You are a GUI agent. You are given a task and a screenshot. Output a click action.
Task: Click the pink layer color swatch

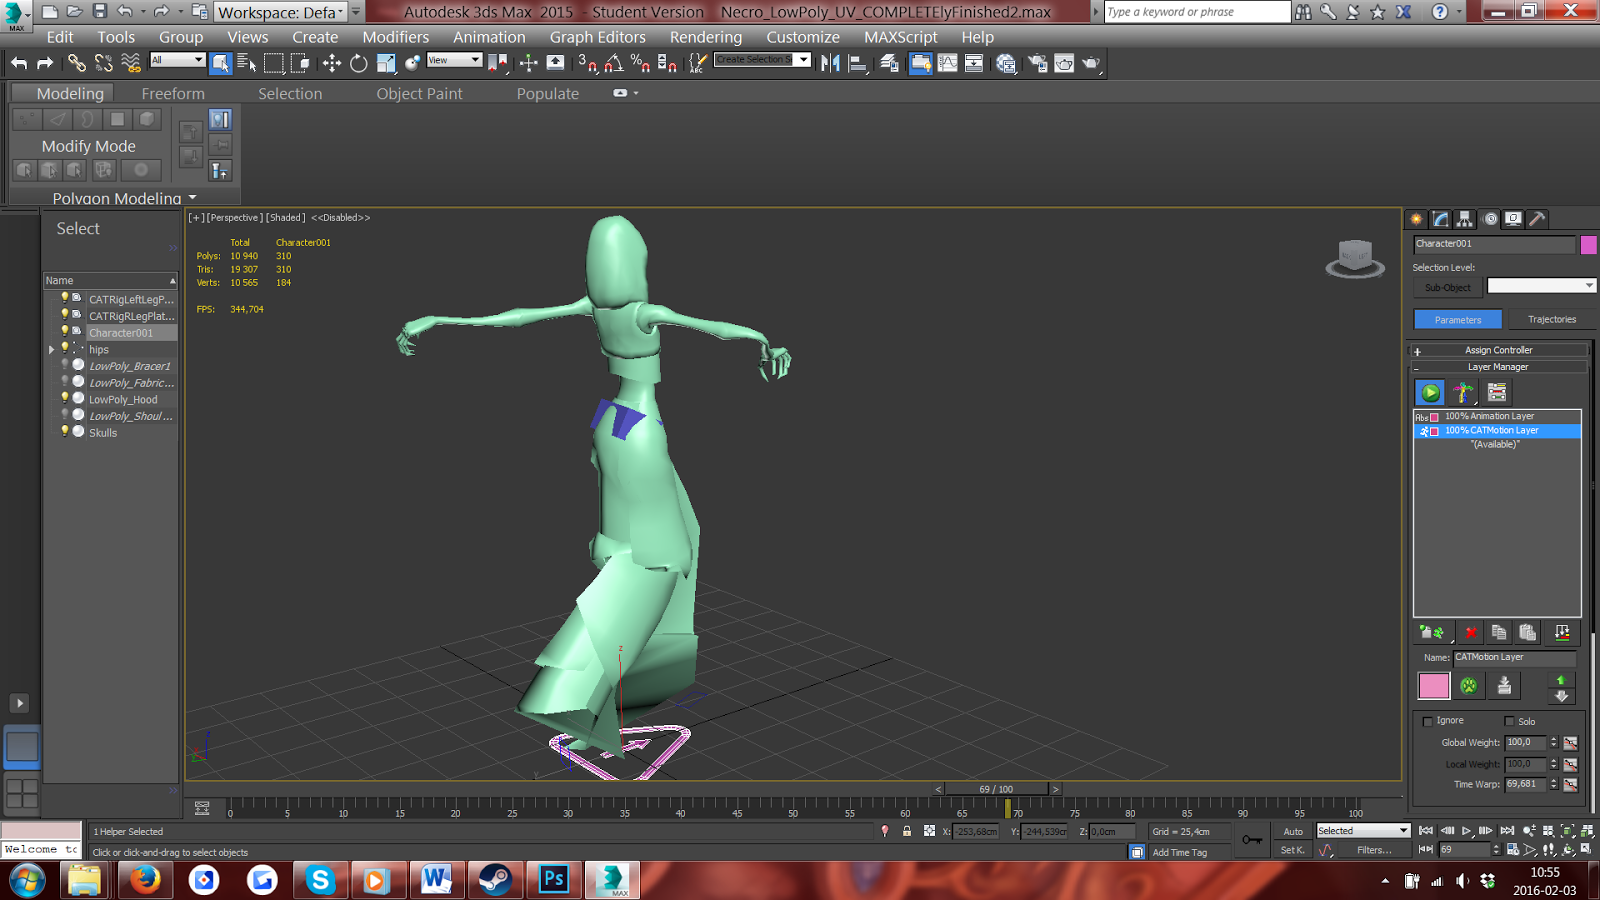tap(1433, 686)
